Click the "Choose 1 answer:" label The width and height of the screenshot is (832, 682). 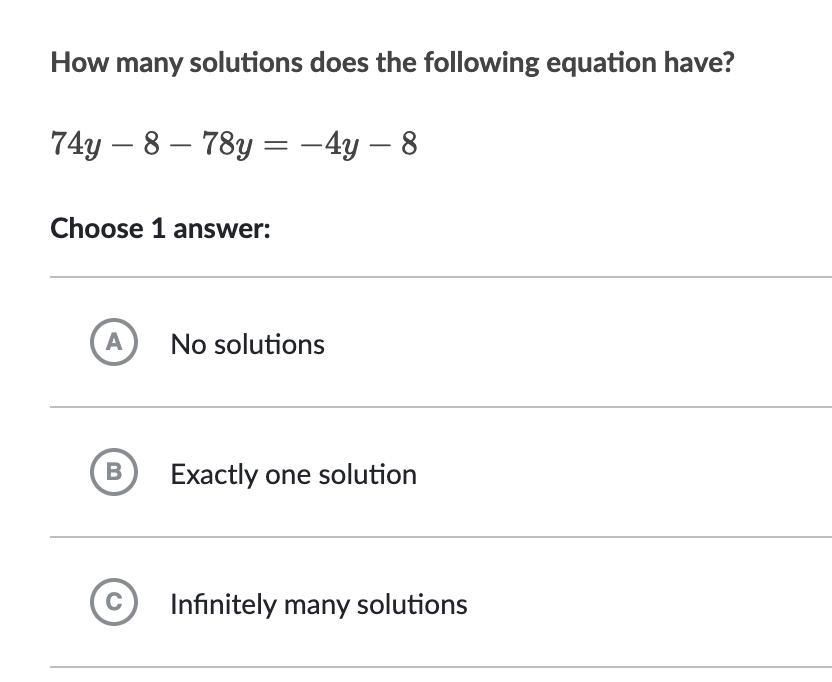[x=160, y=229]
